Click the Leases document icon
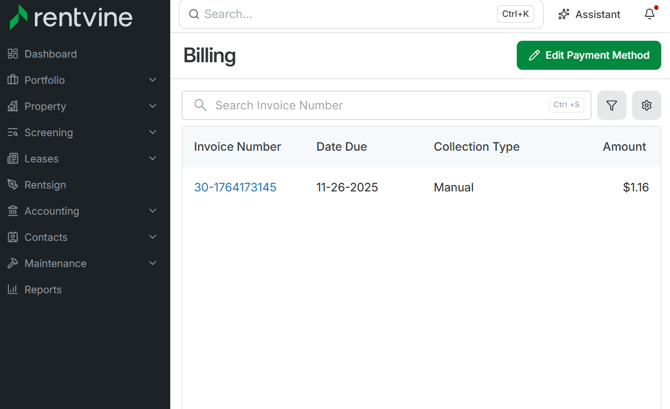The image size is (670, 409). tap(13, 159)
